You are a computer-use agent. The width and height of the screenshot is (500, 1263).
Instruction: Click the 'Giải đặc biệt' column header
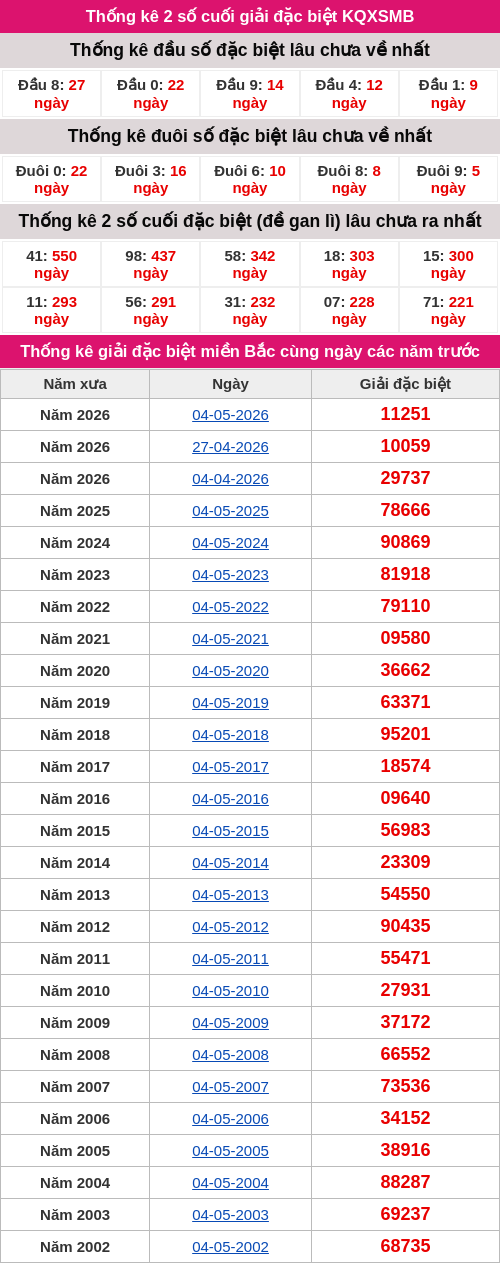coord(405,384)
